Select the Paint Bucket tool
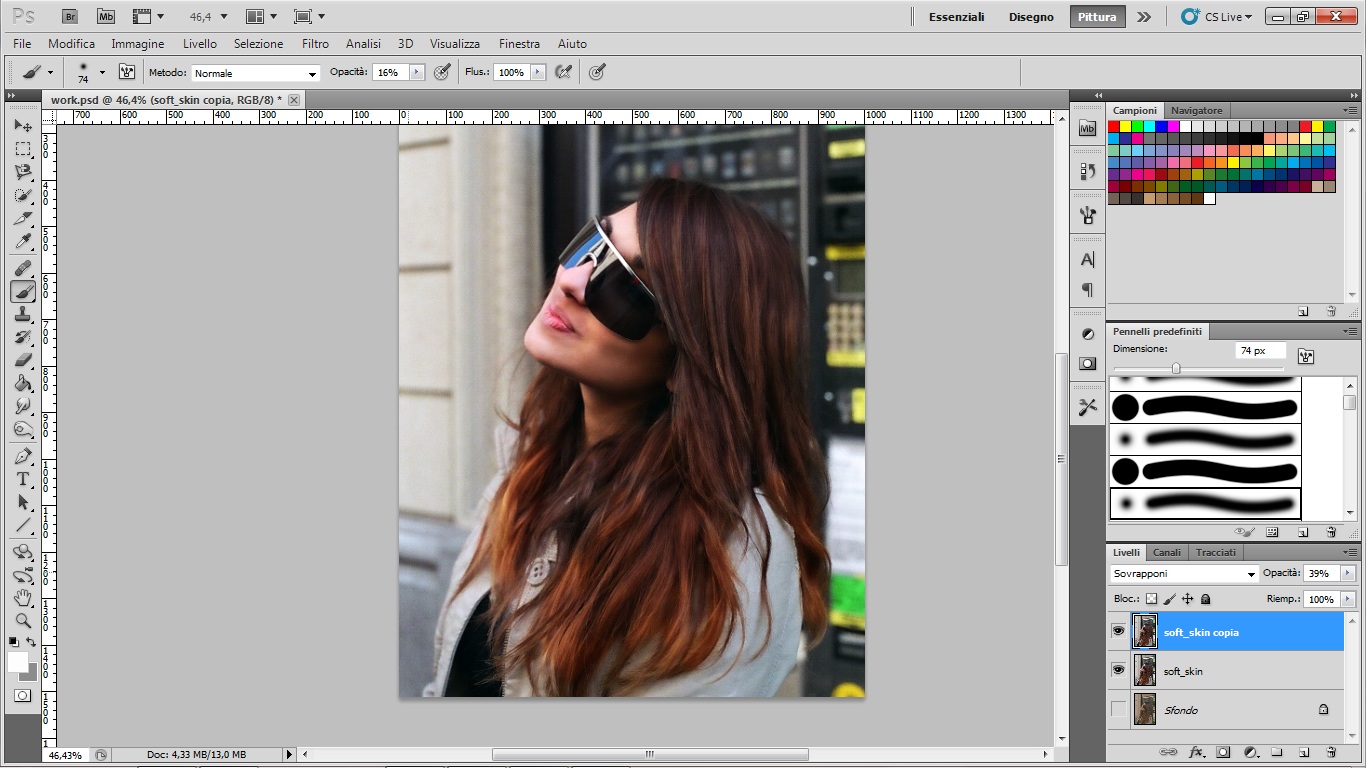Image resolution: width=1366 pixels, height=768 pixels. [23, 383]
